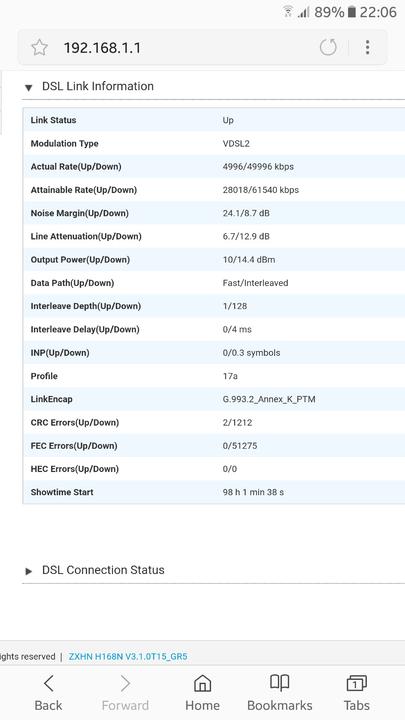Tap the battery status indicator
The image size is (405, 720).
352,12
